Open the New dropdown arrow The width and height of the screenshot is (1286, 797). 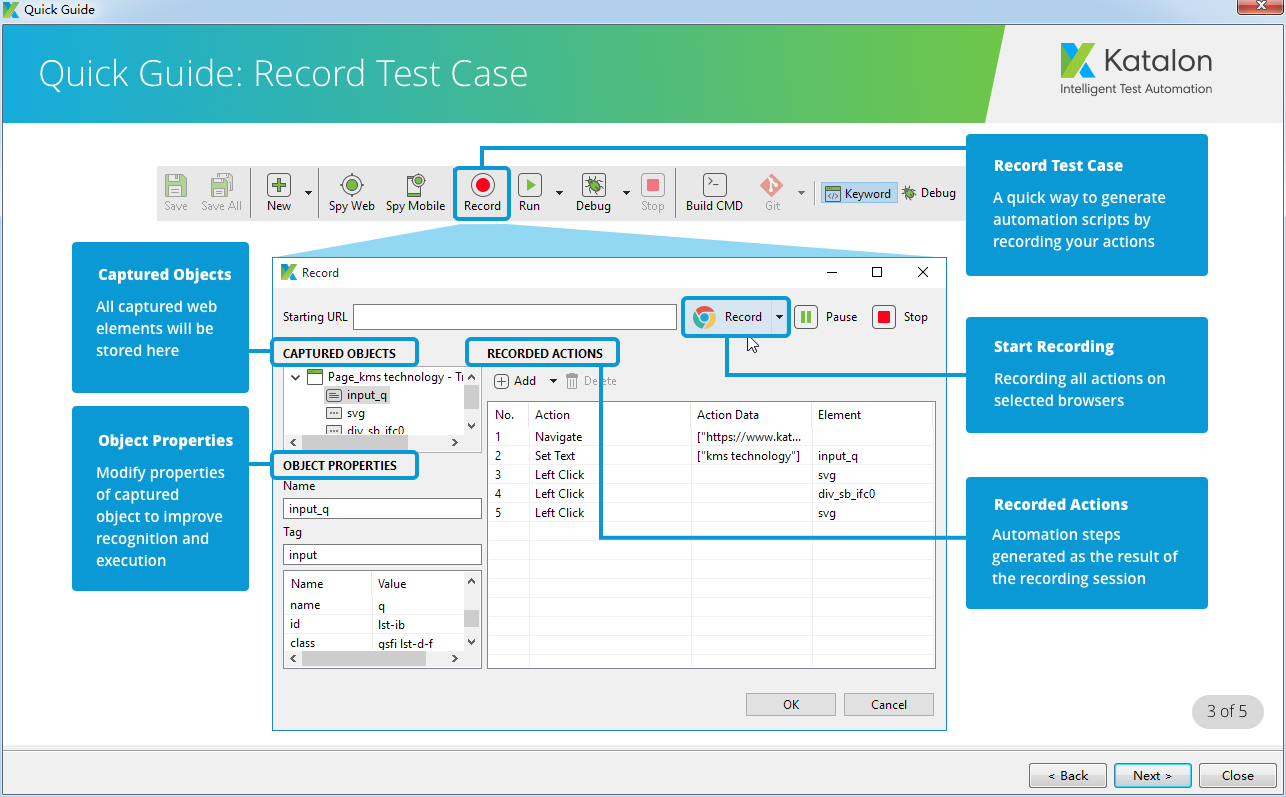(x=308, y=192)
